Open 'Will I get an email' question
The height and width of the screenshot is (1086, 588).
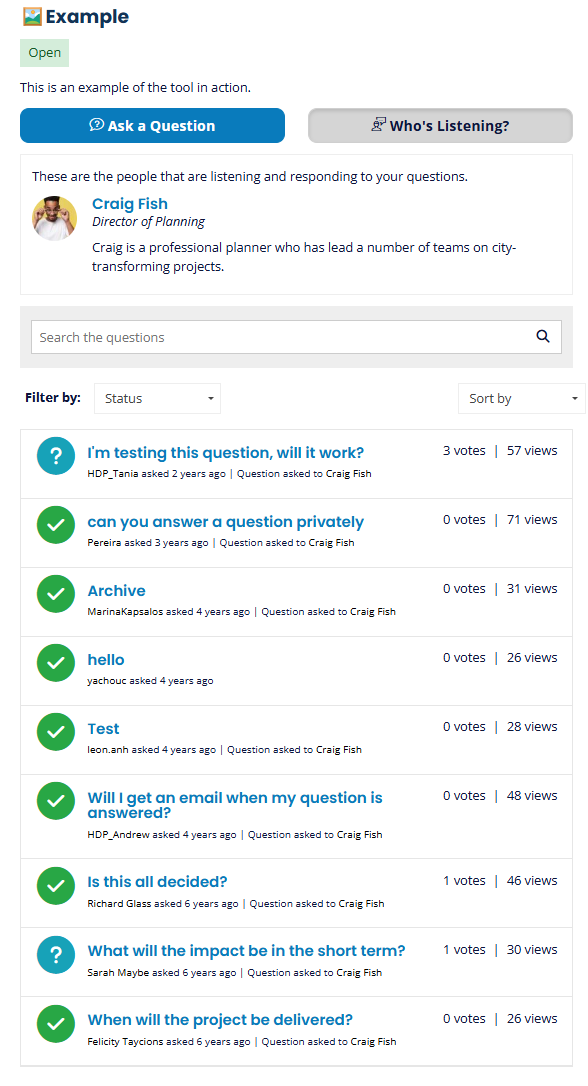235,805
